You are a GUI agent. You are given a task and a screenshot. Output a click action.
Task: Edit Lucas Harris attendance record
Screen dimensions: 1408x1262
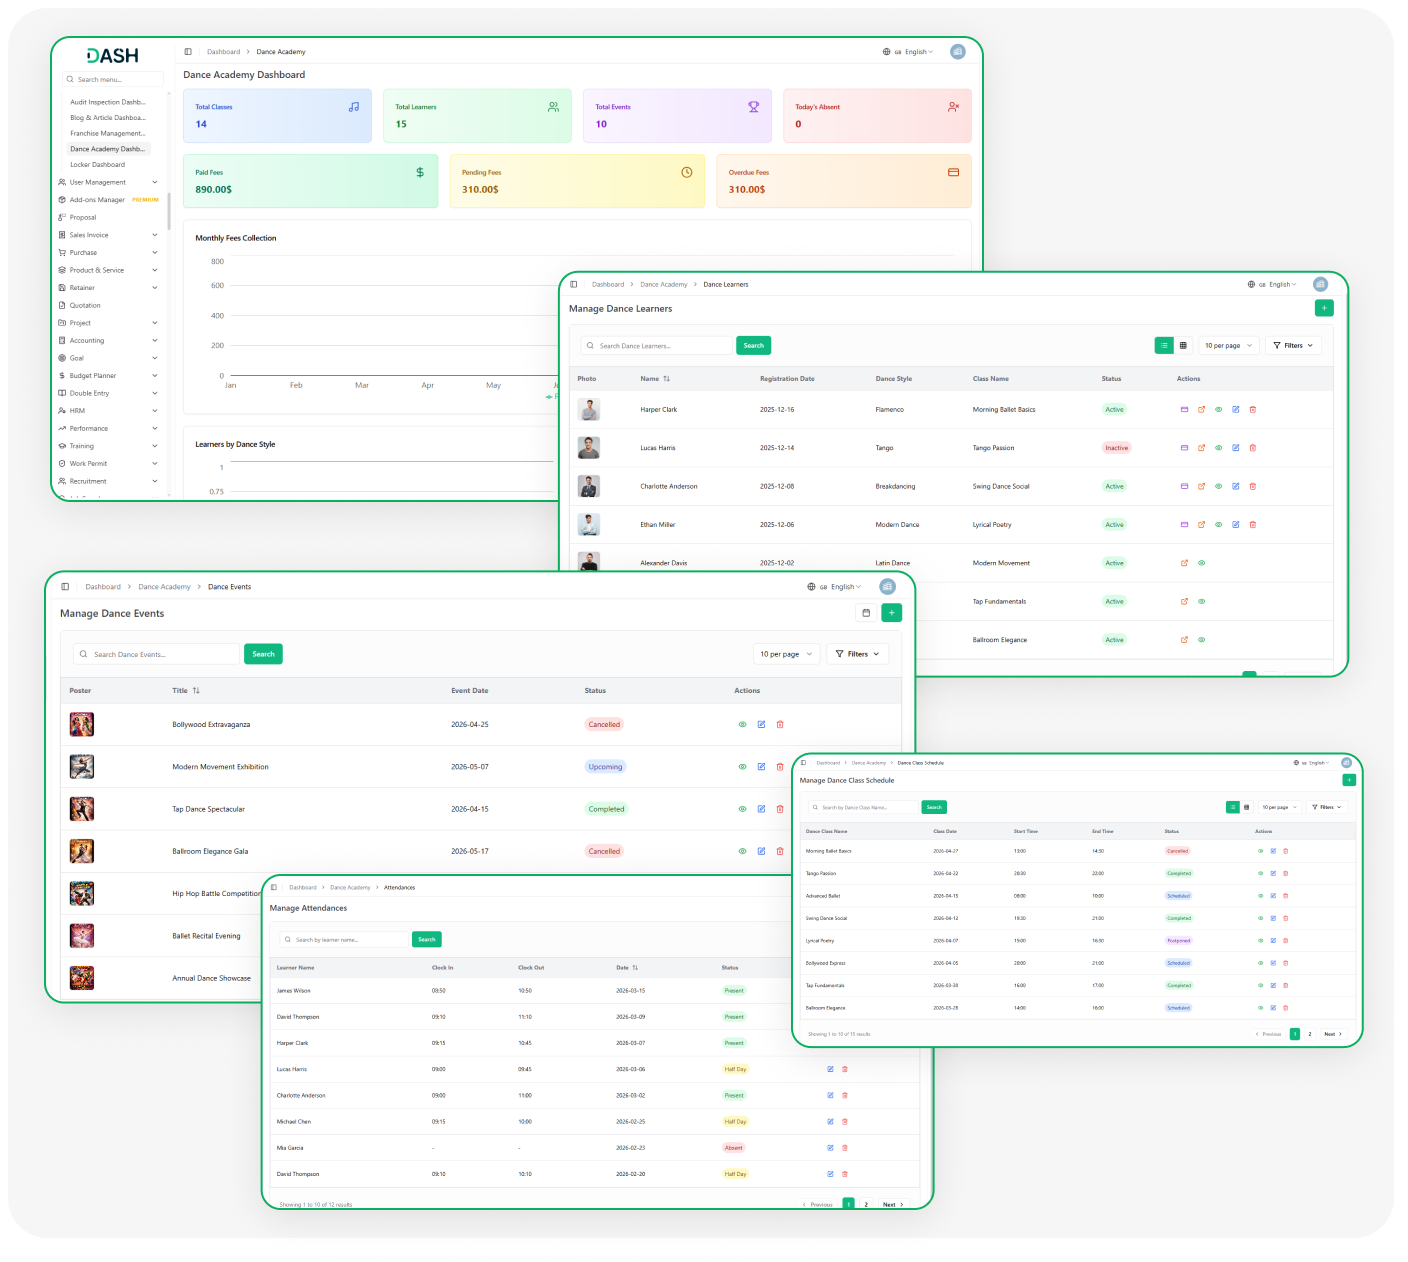pyautogui.click(x=830, y=1069)
